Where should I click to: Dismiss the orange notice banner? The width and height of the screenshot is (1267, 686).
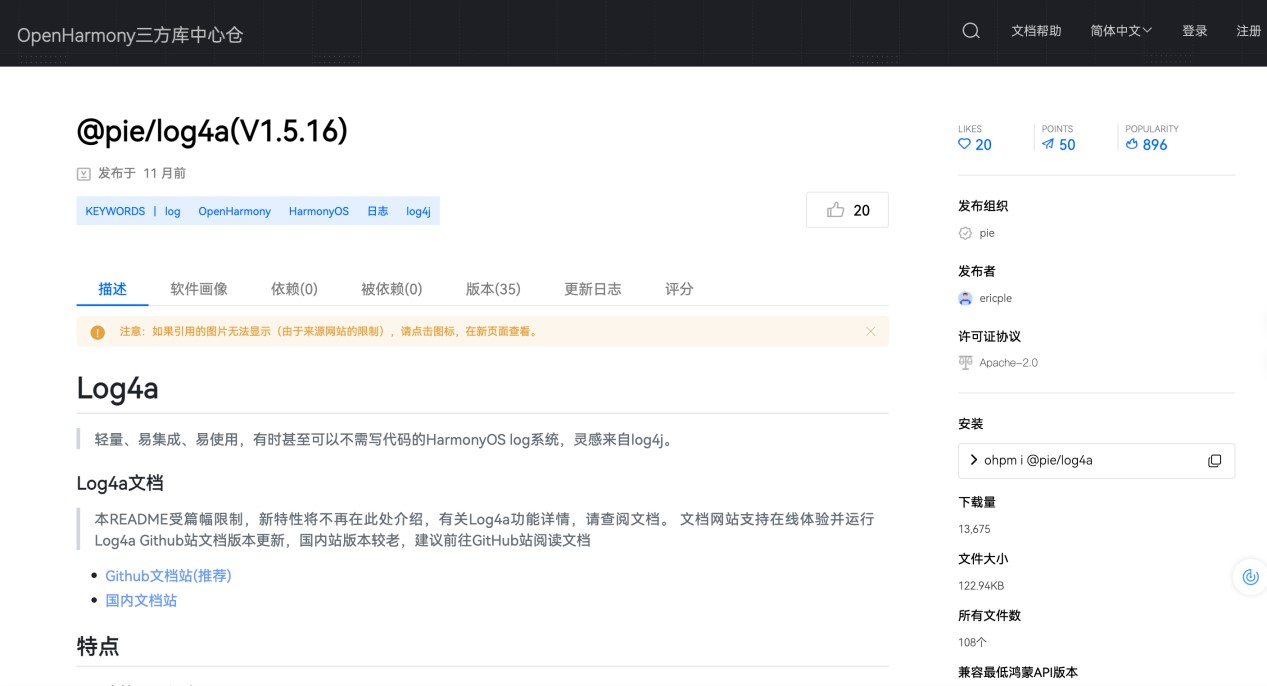pyautogui.click(x=870, y=331)
